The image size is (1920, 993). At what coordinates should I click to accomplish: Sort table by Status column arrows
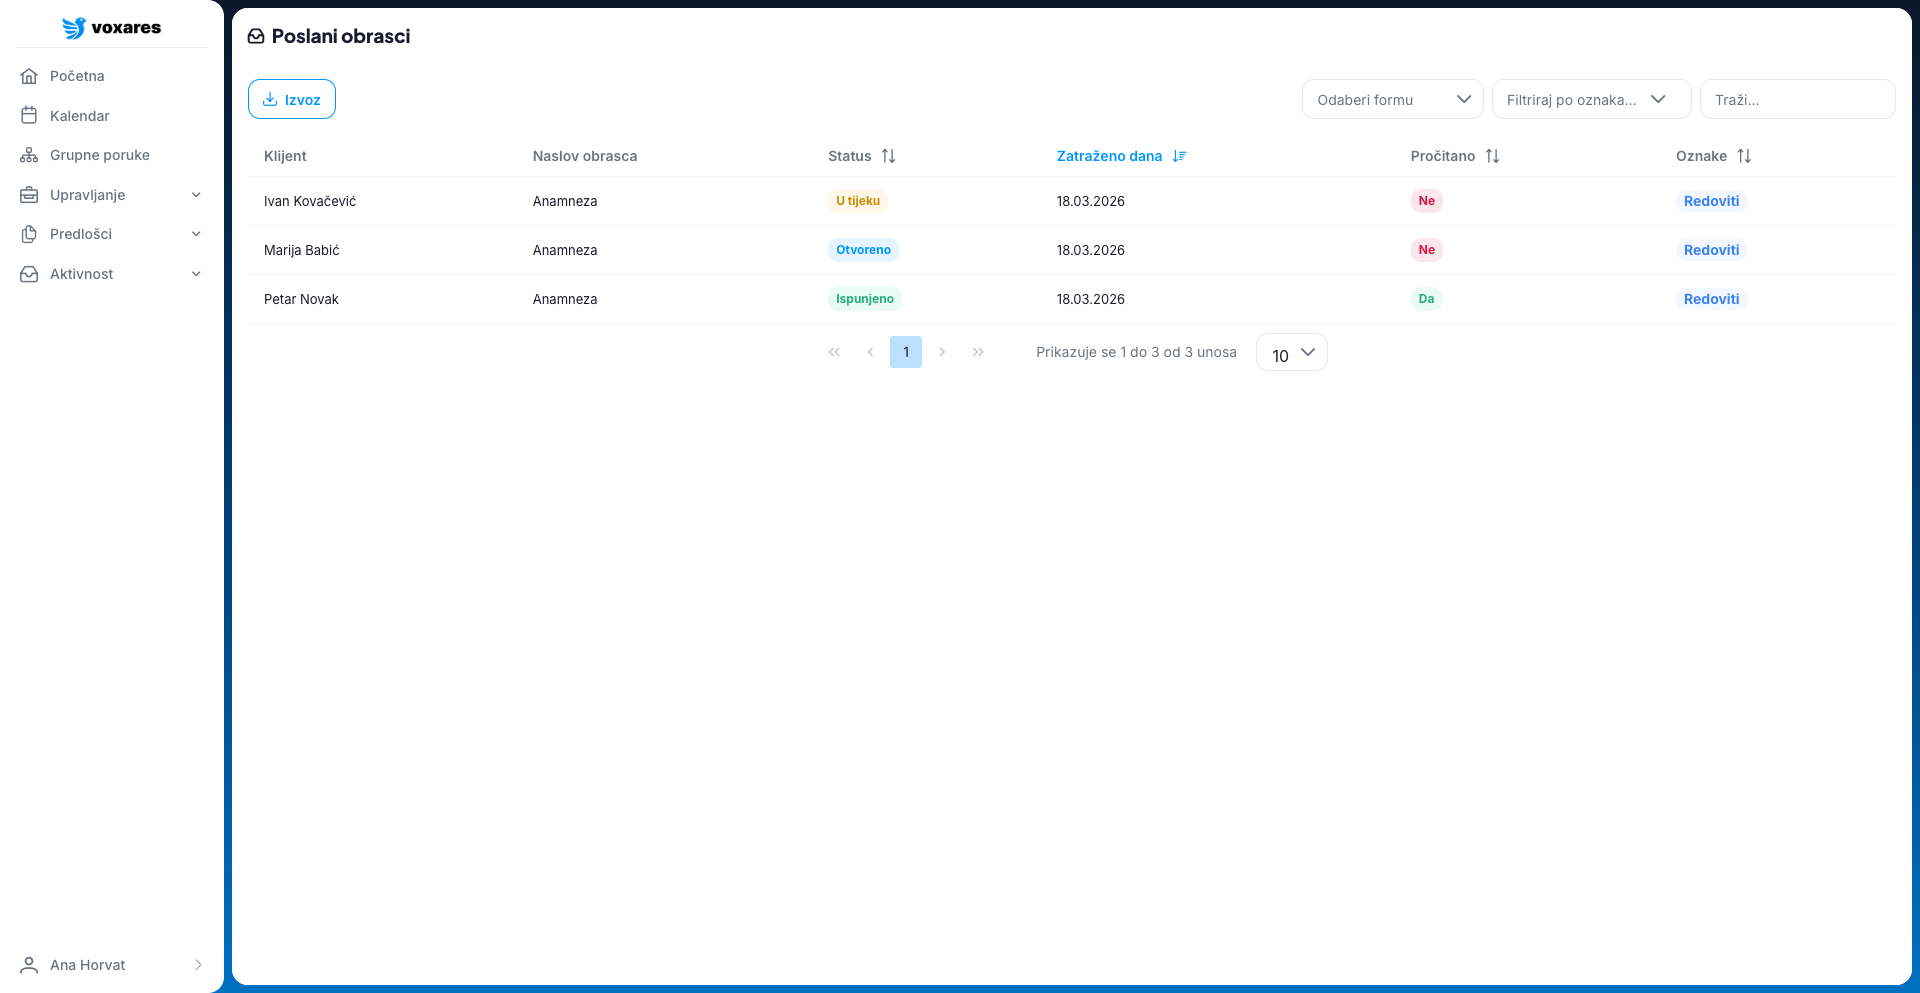click(888, 156)
